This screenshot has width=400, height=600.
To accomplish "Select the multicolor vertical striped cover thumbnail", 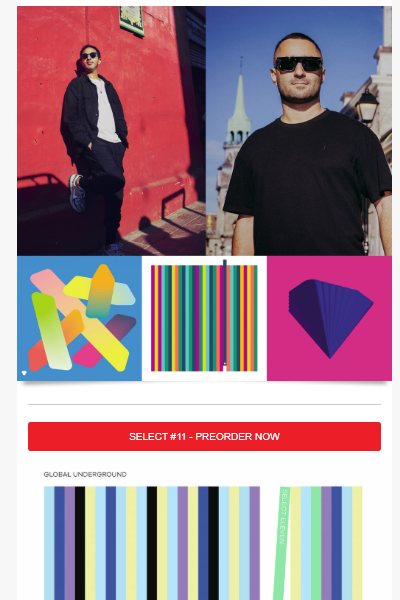I will [x=204, y=318].
